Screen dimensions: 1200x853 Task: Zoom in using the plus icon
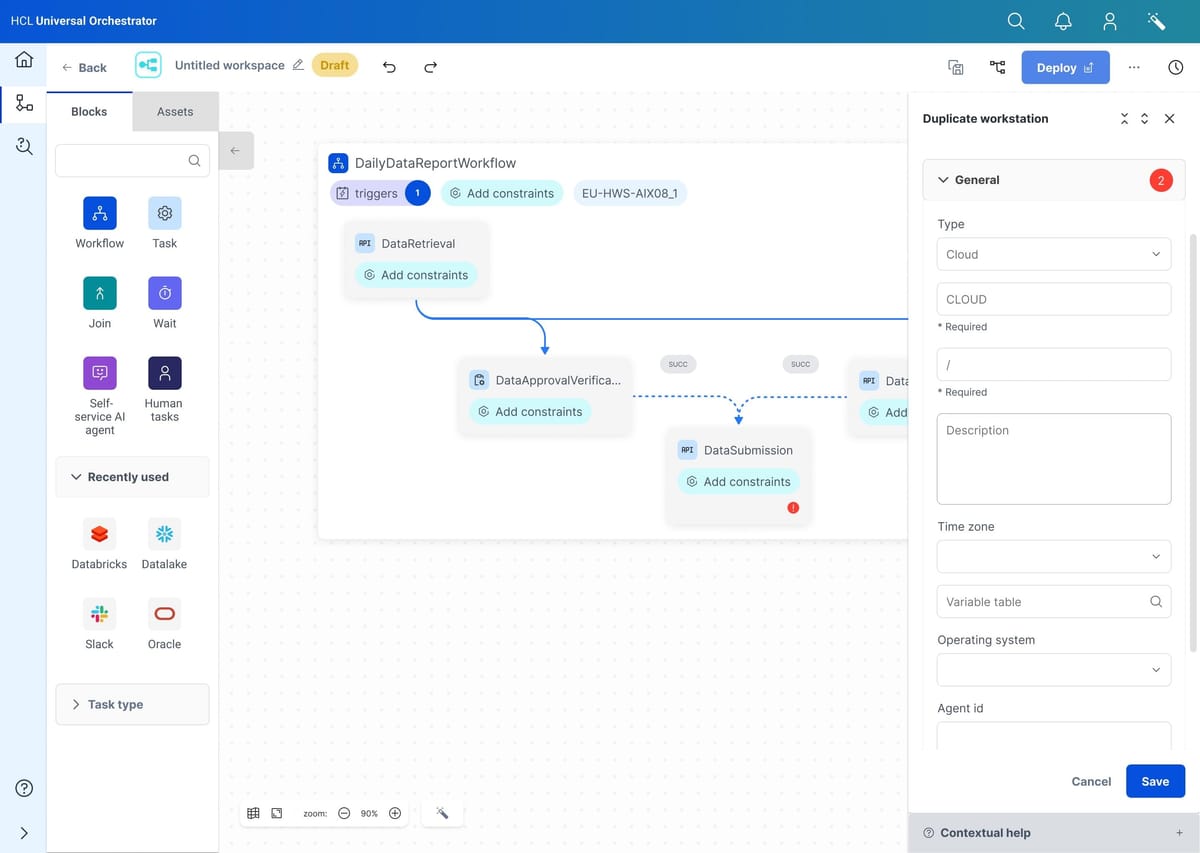(x=395, y=813)
